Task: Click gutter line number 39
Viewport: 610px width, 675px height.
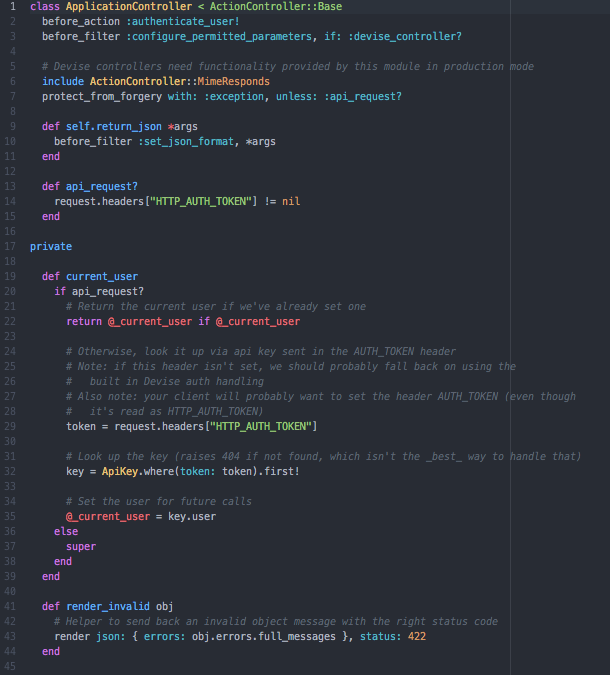Action: (10, 576)
